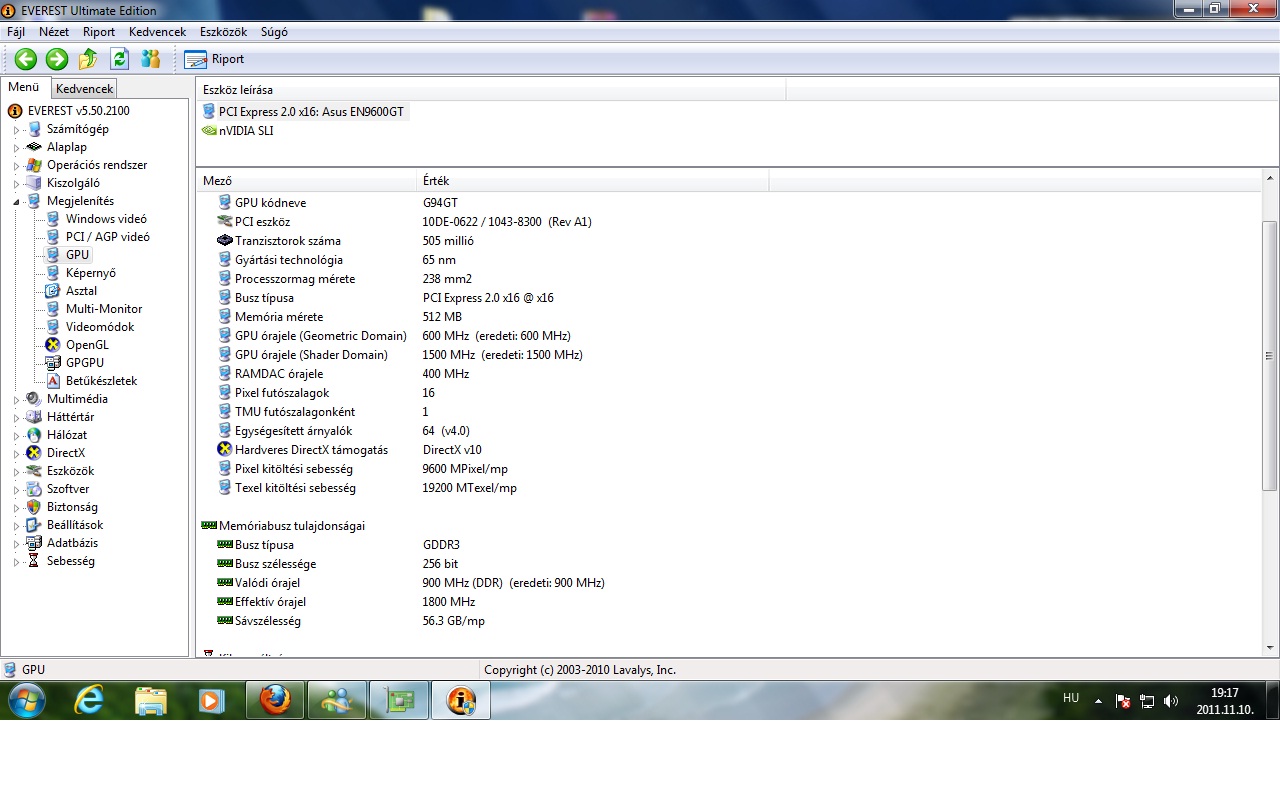The width and height of the screenshot is (1280, 800).
Task: Open the Kedvencek menu in menu bar
Action: coord(158,32)
